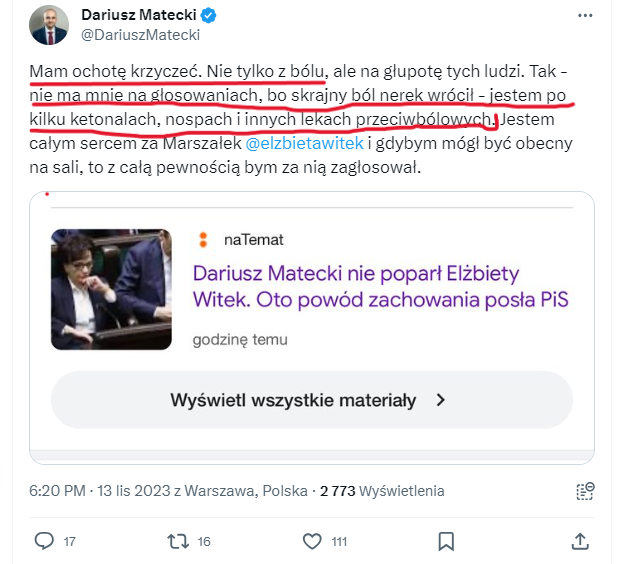Open Dariusz Matecki's profile picture
Screen dimensions: 624x564
49,24
